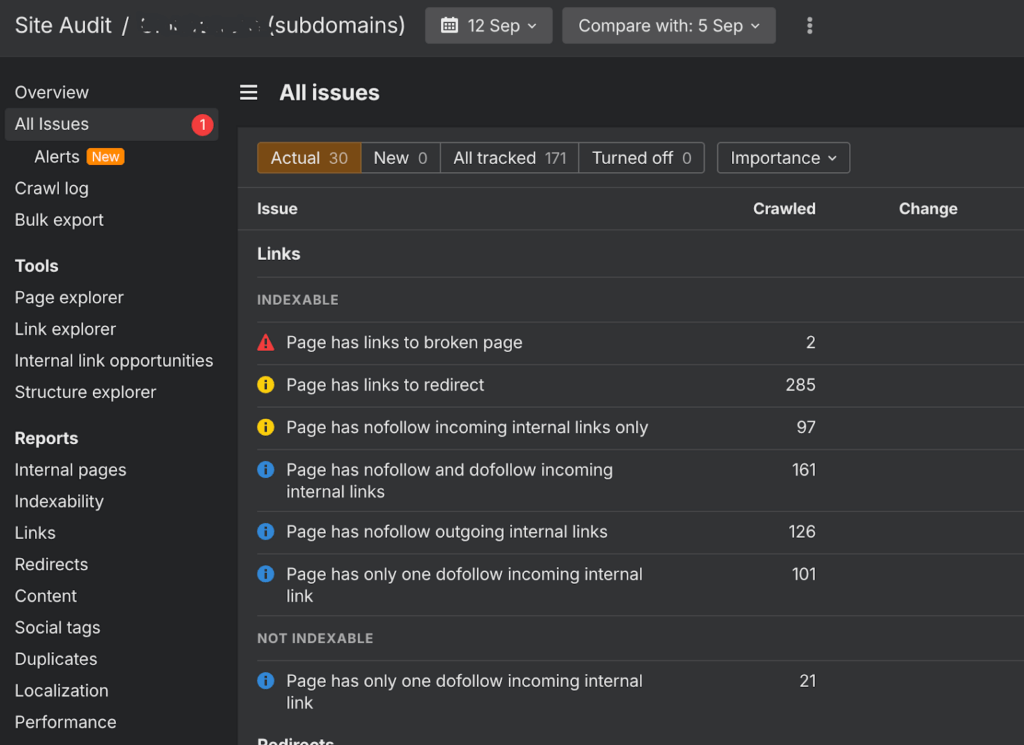Click the hamburger menu icon beside All issues
The width and height of the screenshot is (1024, 745).
pos(249,93)
